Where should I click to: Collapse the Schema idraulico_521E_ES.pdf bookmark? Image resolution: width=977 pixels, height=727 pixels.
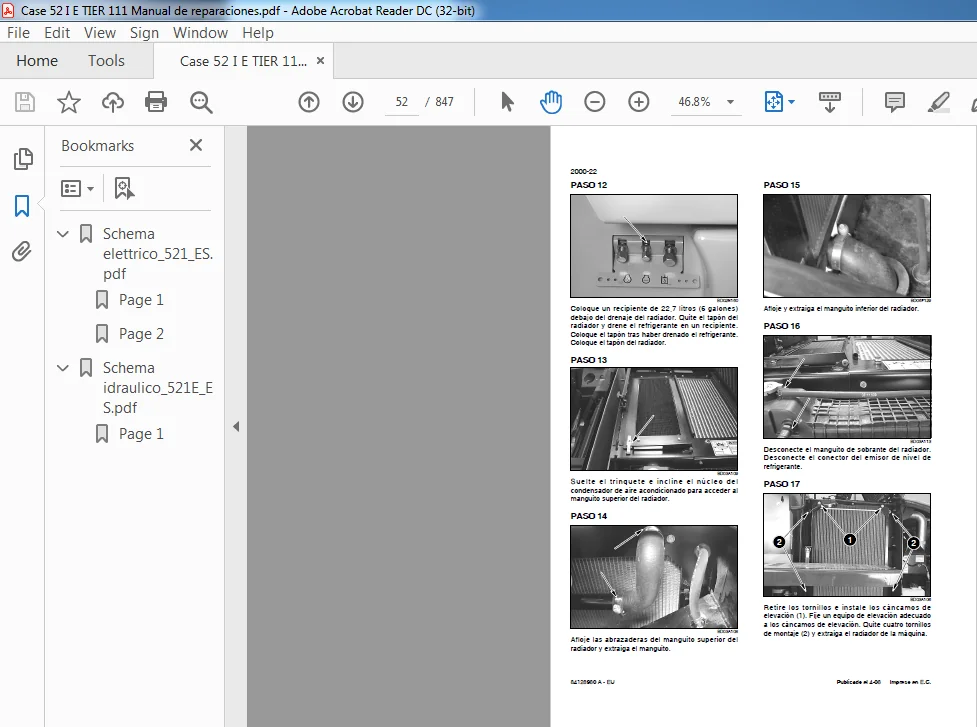[x=62, y=368]
